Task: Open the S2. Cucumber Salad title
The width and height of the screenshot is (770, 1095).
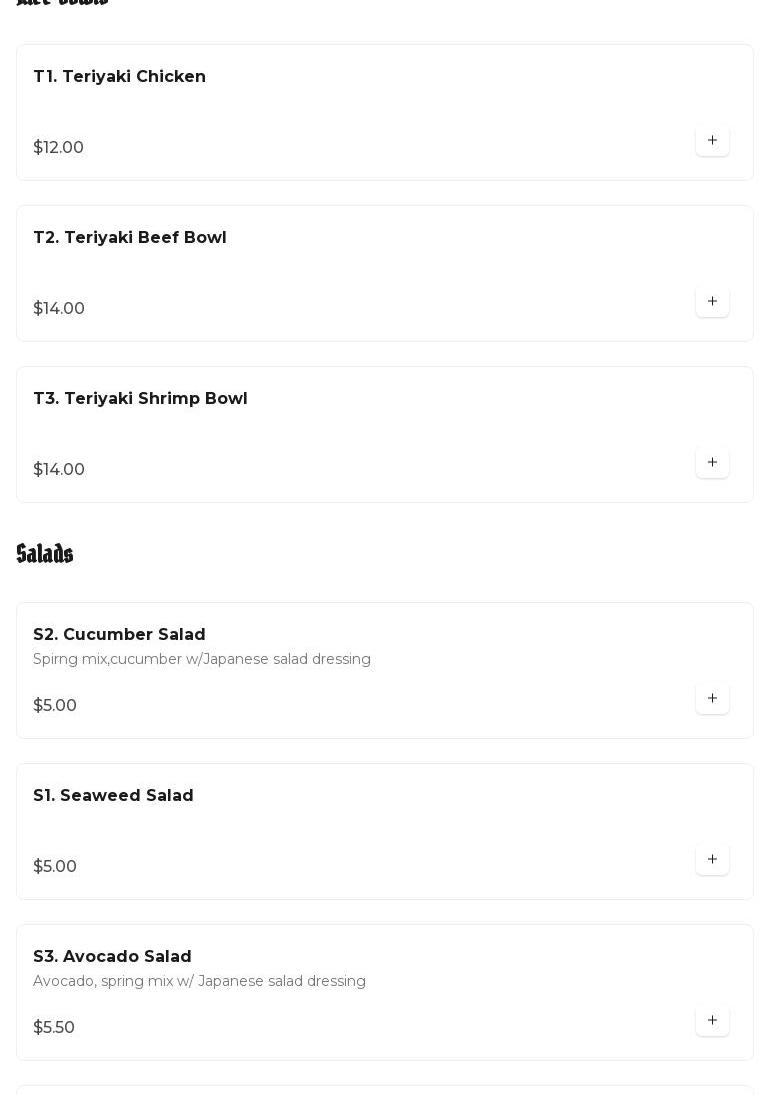Action: 119,635
